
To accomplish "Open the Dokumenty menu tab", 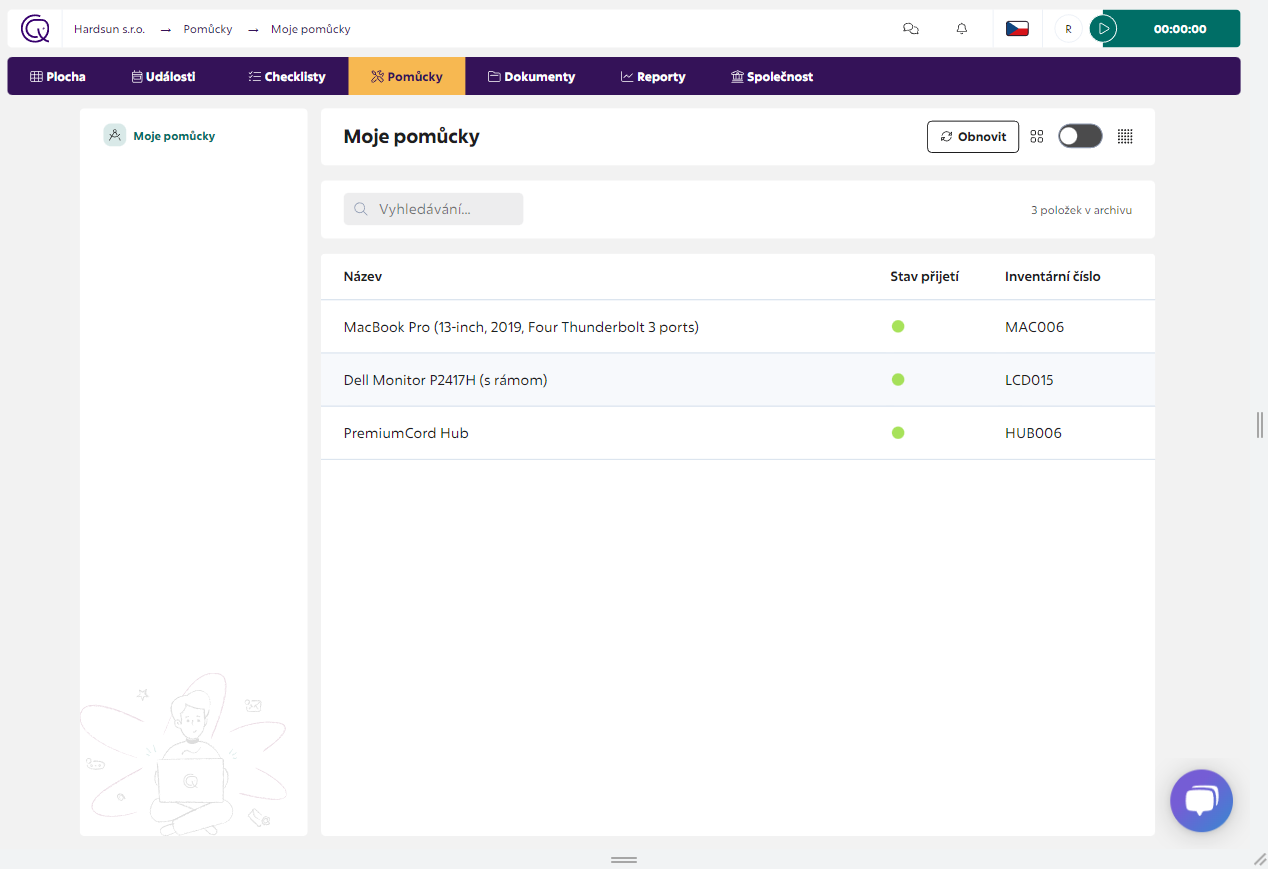I will tap(531, 76).
